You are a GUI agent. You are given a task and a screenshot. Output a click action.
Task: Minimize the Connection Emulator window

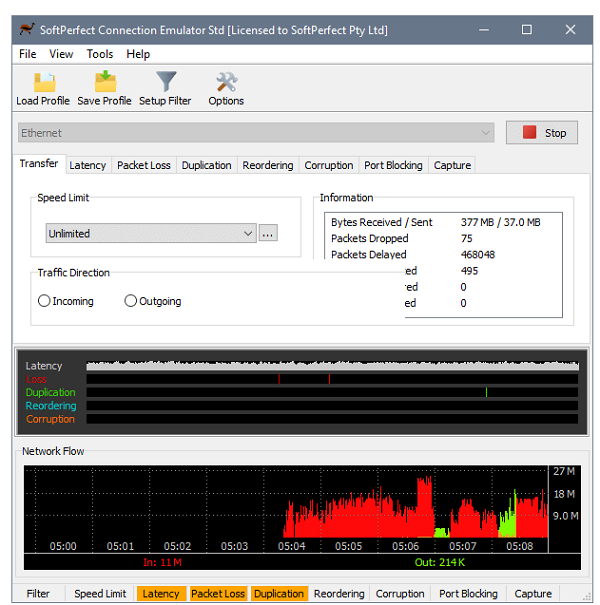point(484,30)
